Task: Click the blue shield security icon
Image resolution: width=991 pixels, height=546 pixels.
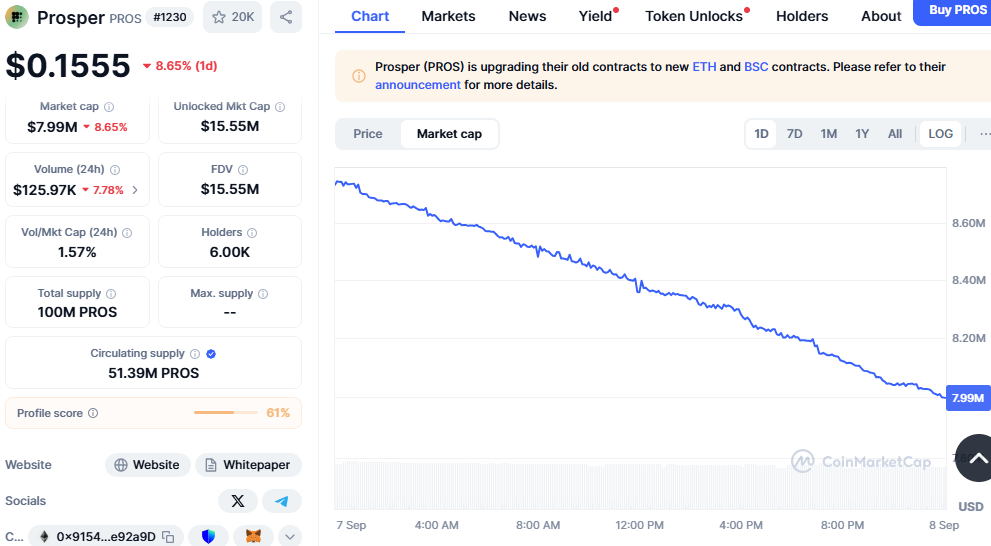Action: [x=208, y=537]
